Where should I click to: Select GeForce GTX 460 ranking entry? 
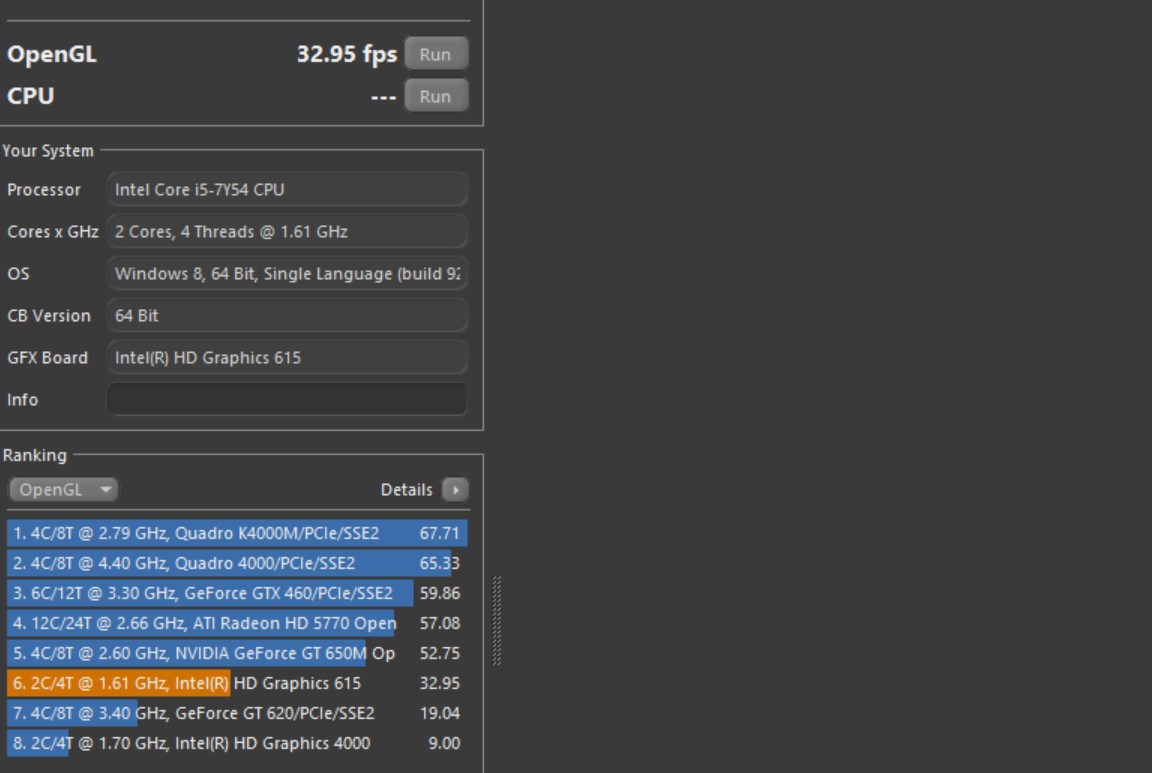[x=237, y=593]
